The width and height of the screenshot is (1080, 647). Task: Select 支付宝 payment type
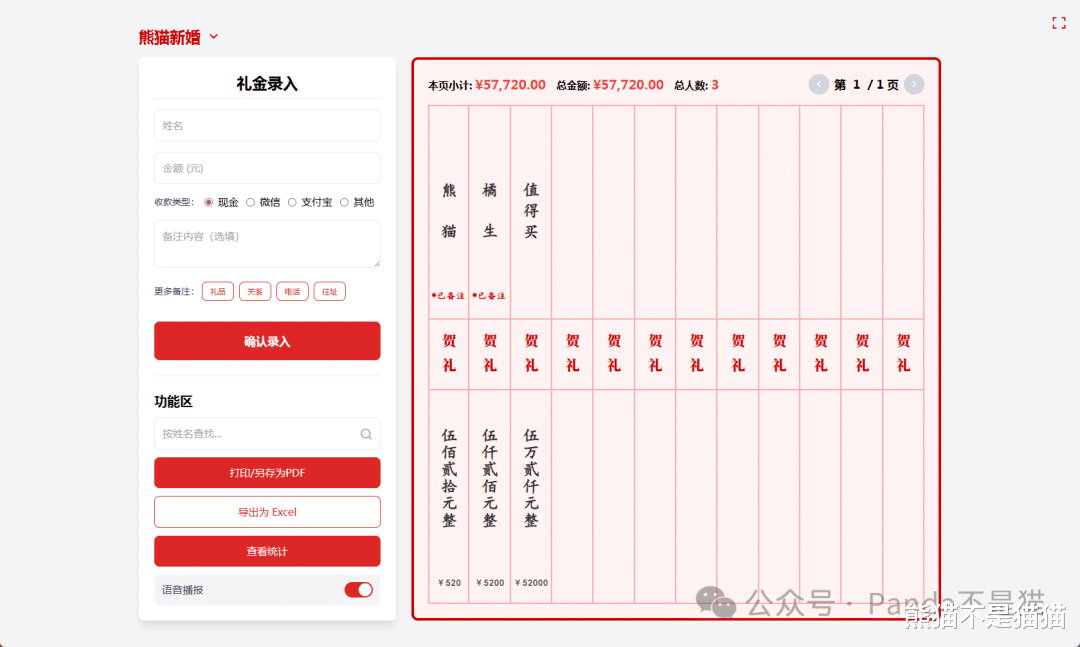tap(292, 202)
